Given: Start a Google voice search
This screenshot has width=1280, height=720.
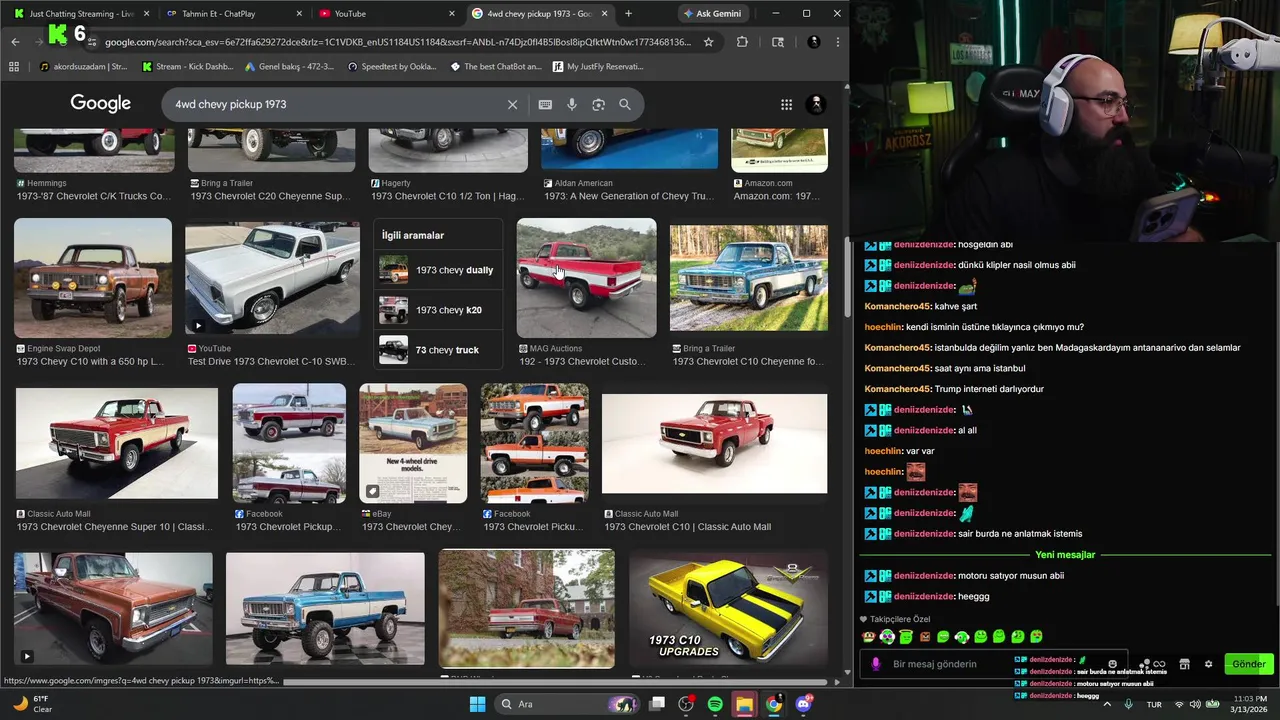Looking at the screenshot, I should click(572, 104).
